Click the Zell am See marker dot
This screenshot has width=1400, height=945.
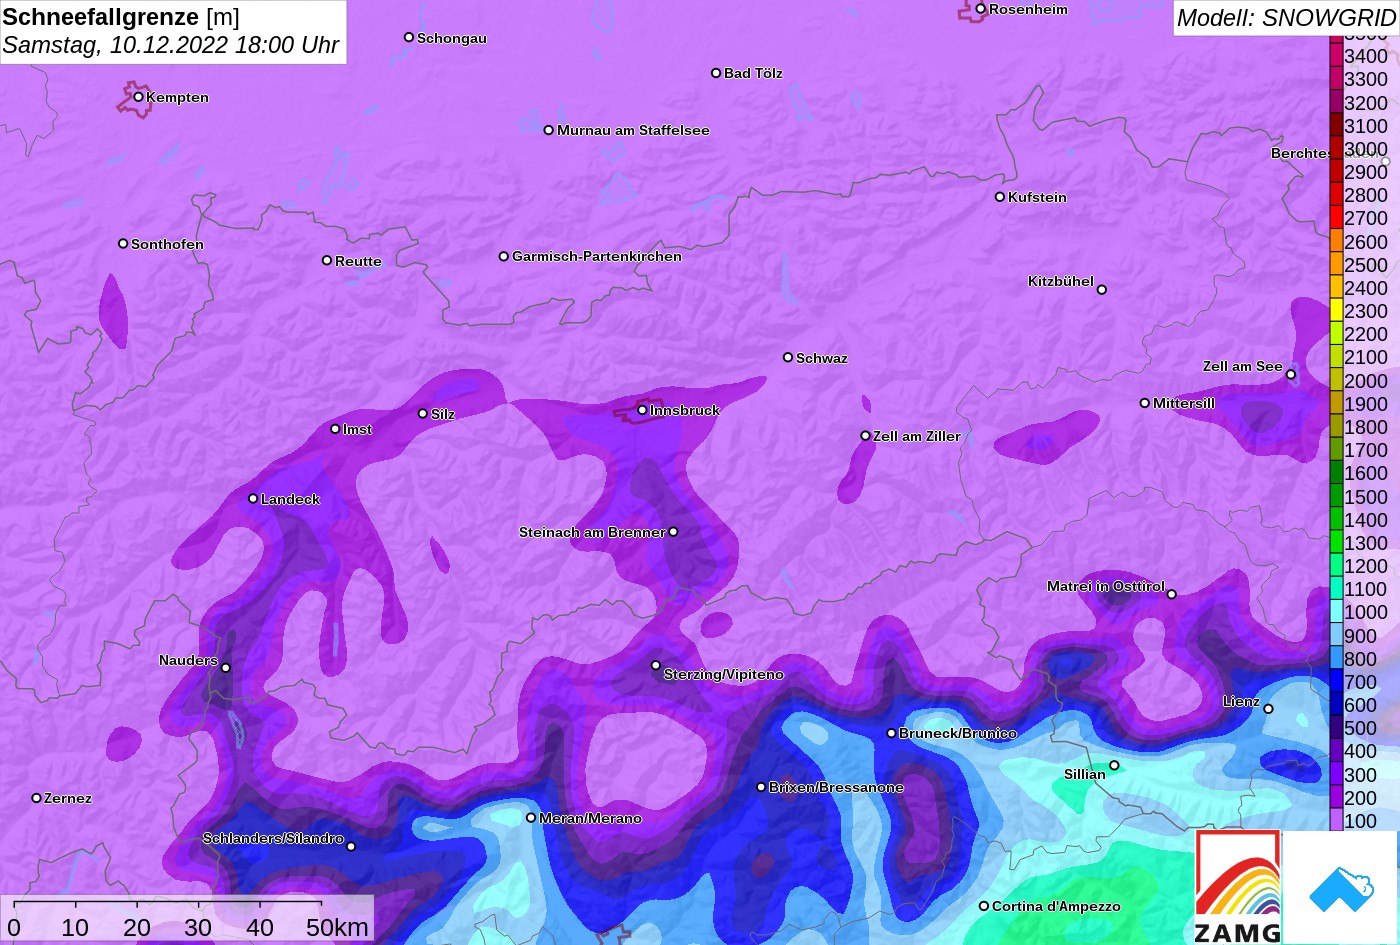click(x=1291, y=375)
